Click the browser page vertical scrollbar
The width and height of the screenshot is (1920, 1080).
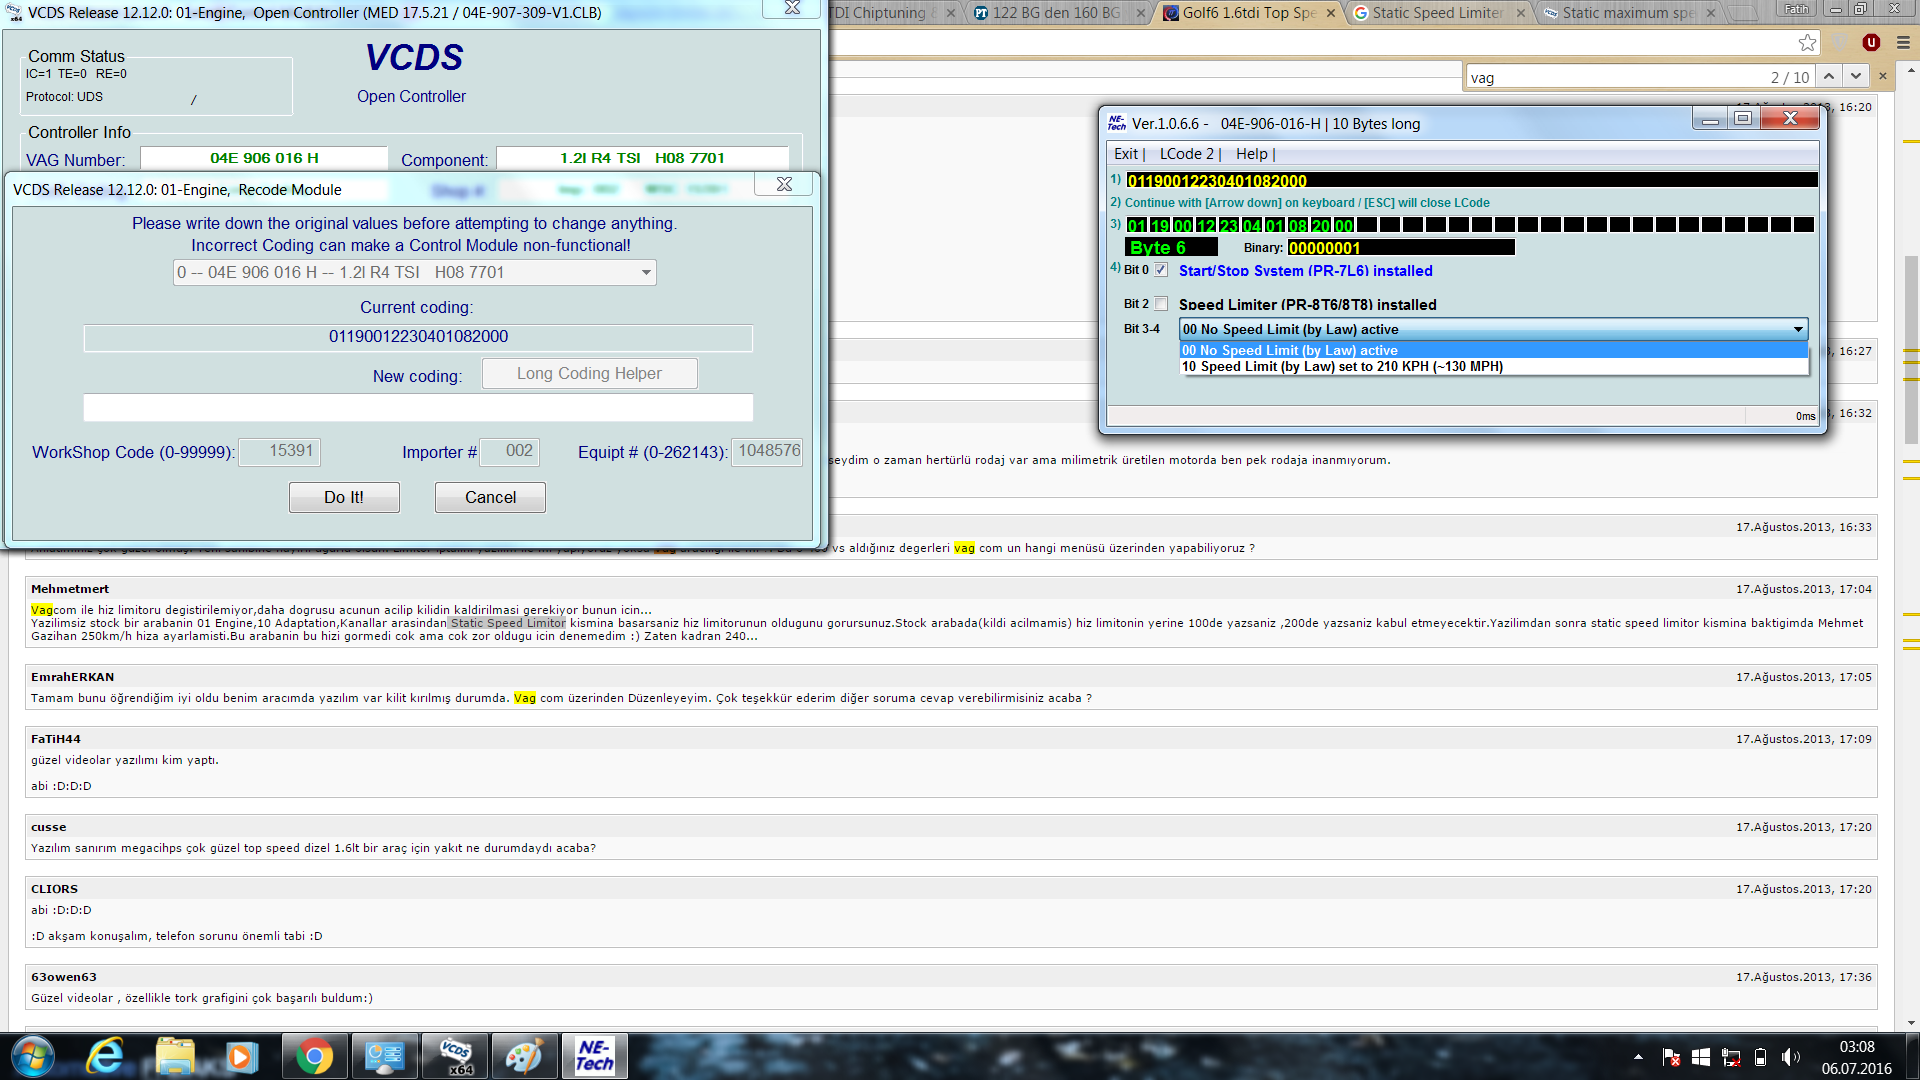click(1911, 350)
